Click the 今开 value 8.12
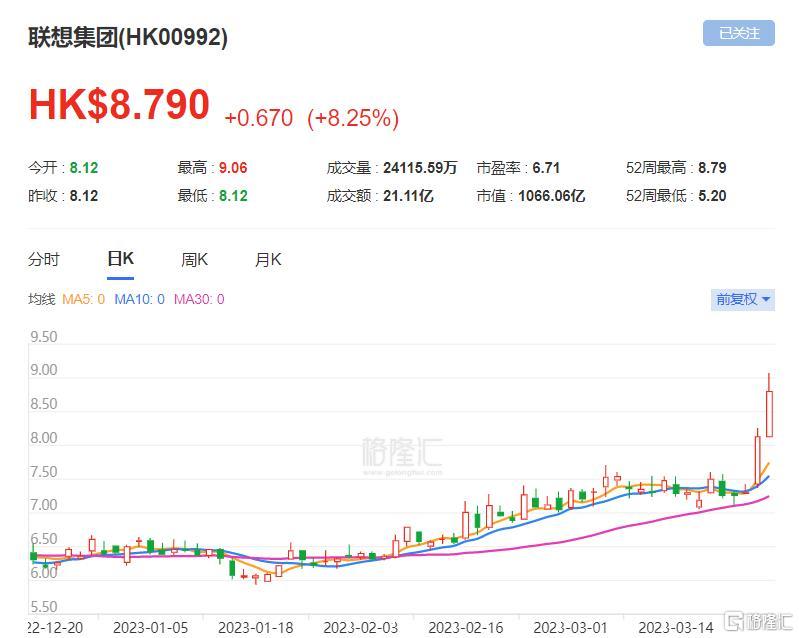799x638 pixels. [84, 168]
